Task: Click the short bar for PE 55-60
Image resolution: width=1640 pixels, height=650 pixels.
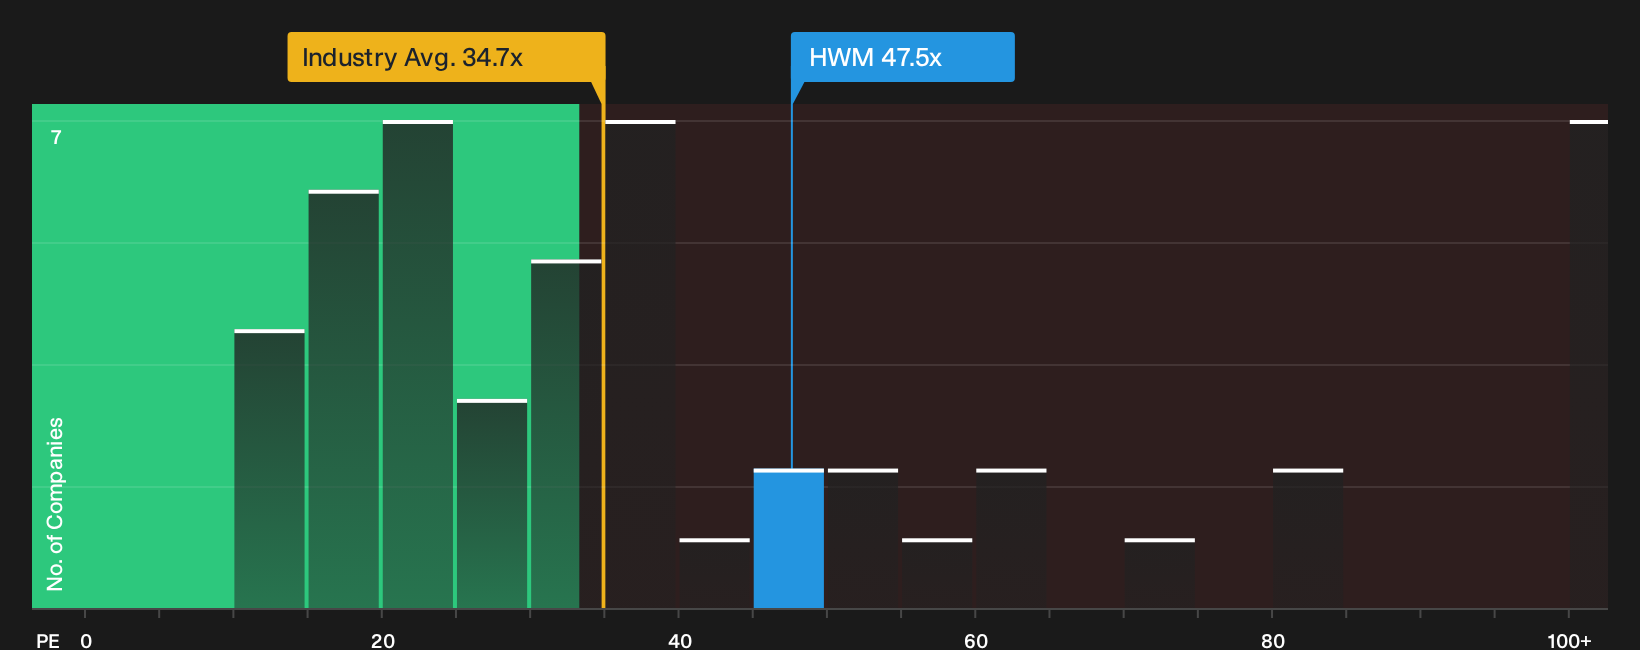Action: 937,574
